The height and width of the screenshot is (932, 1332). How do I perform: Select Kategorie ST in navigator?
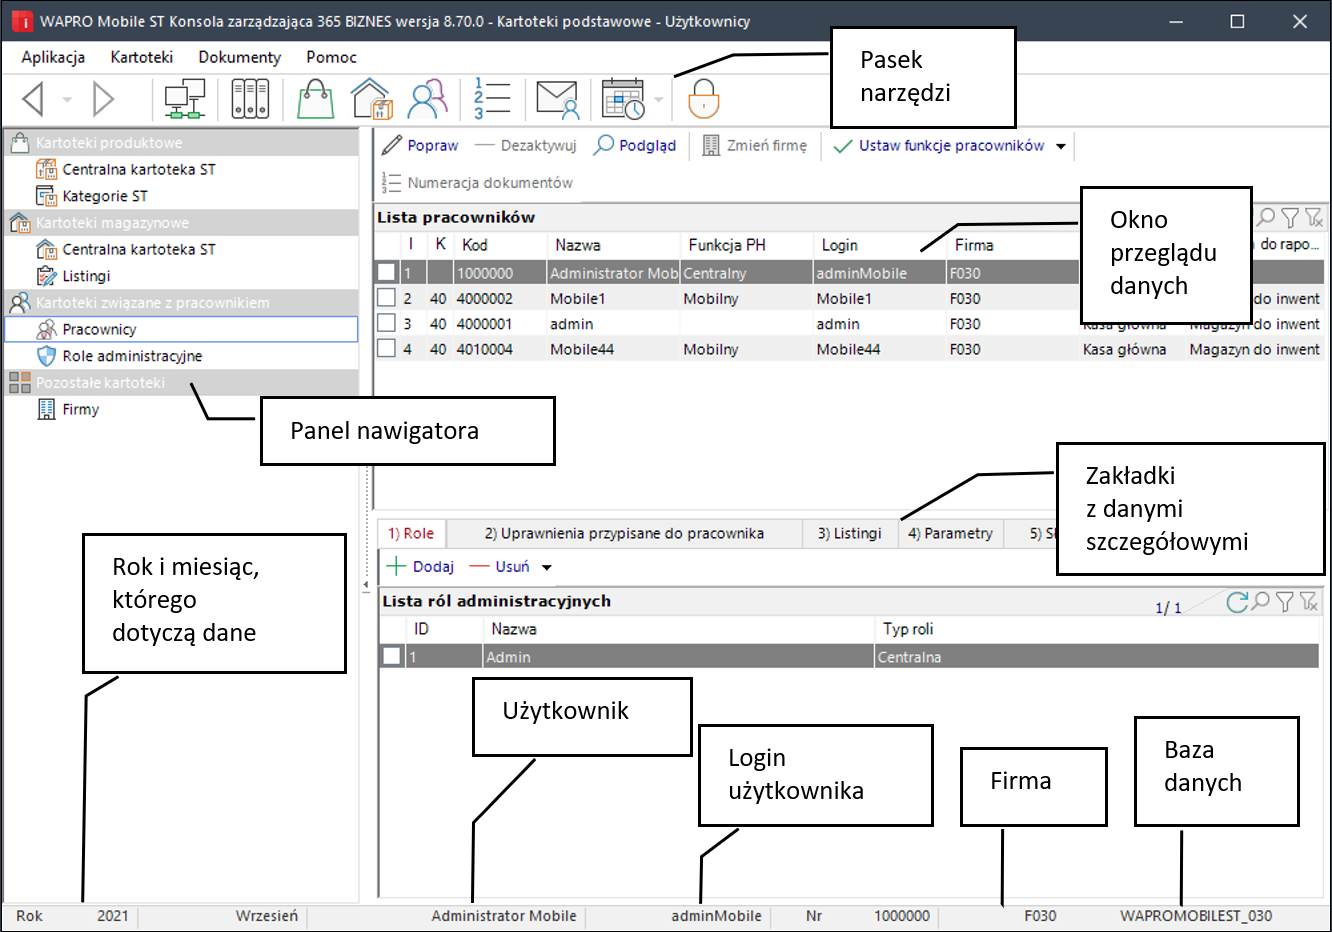click(105, 196)
